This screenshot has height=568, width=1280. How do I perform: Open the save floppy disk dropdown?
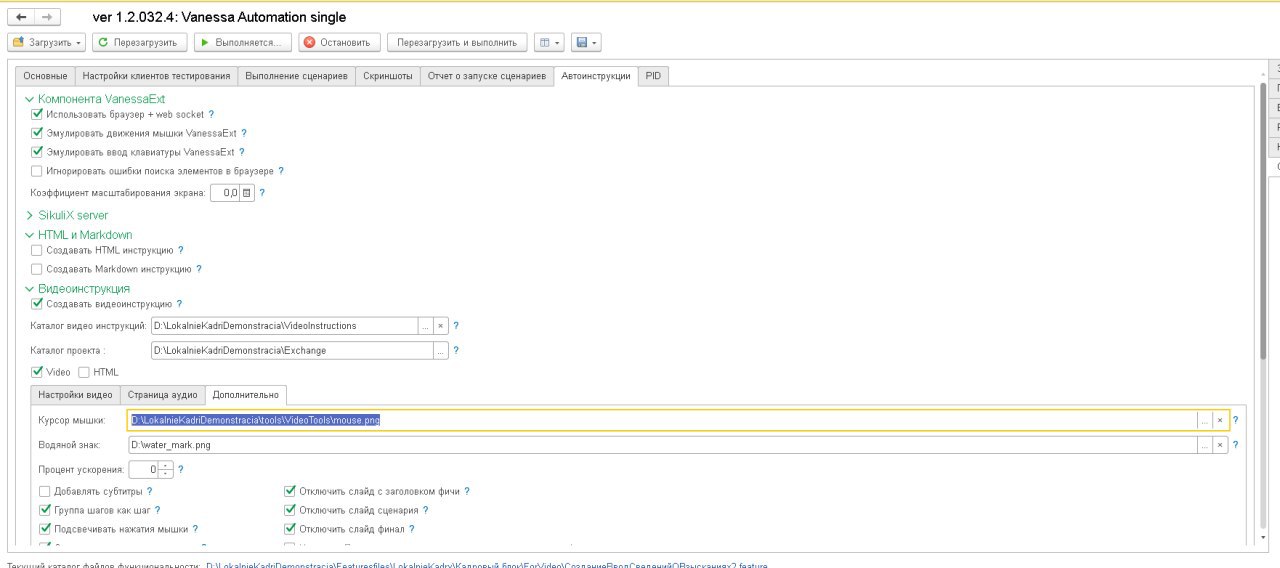[x=585, y=42]
